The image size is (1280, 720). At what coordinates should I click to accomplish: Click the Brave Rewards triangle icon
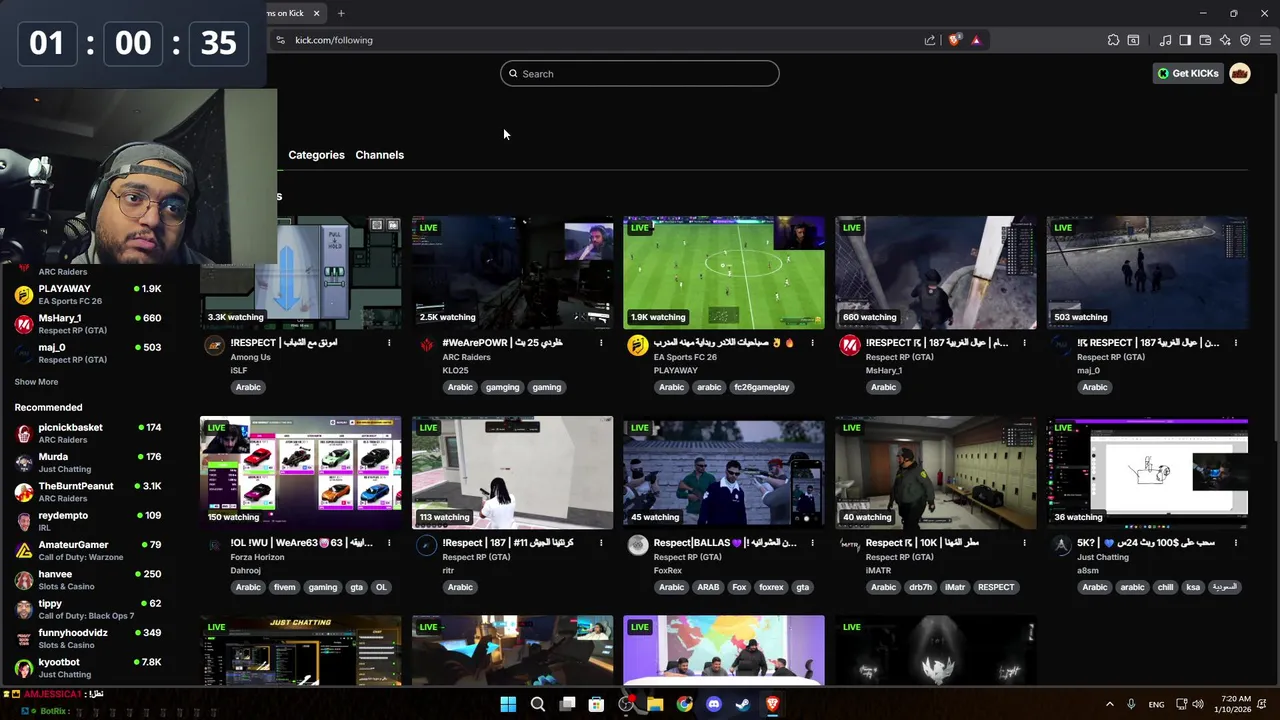(976, 40)
